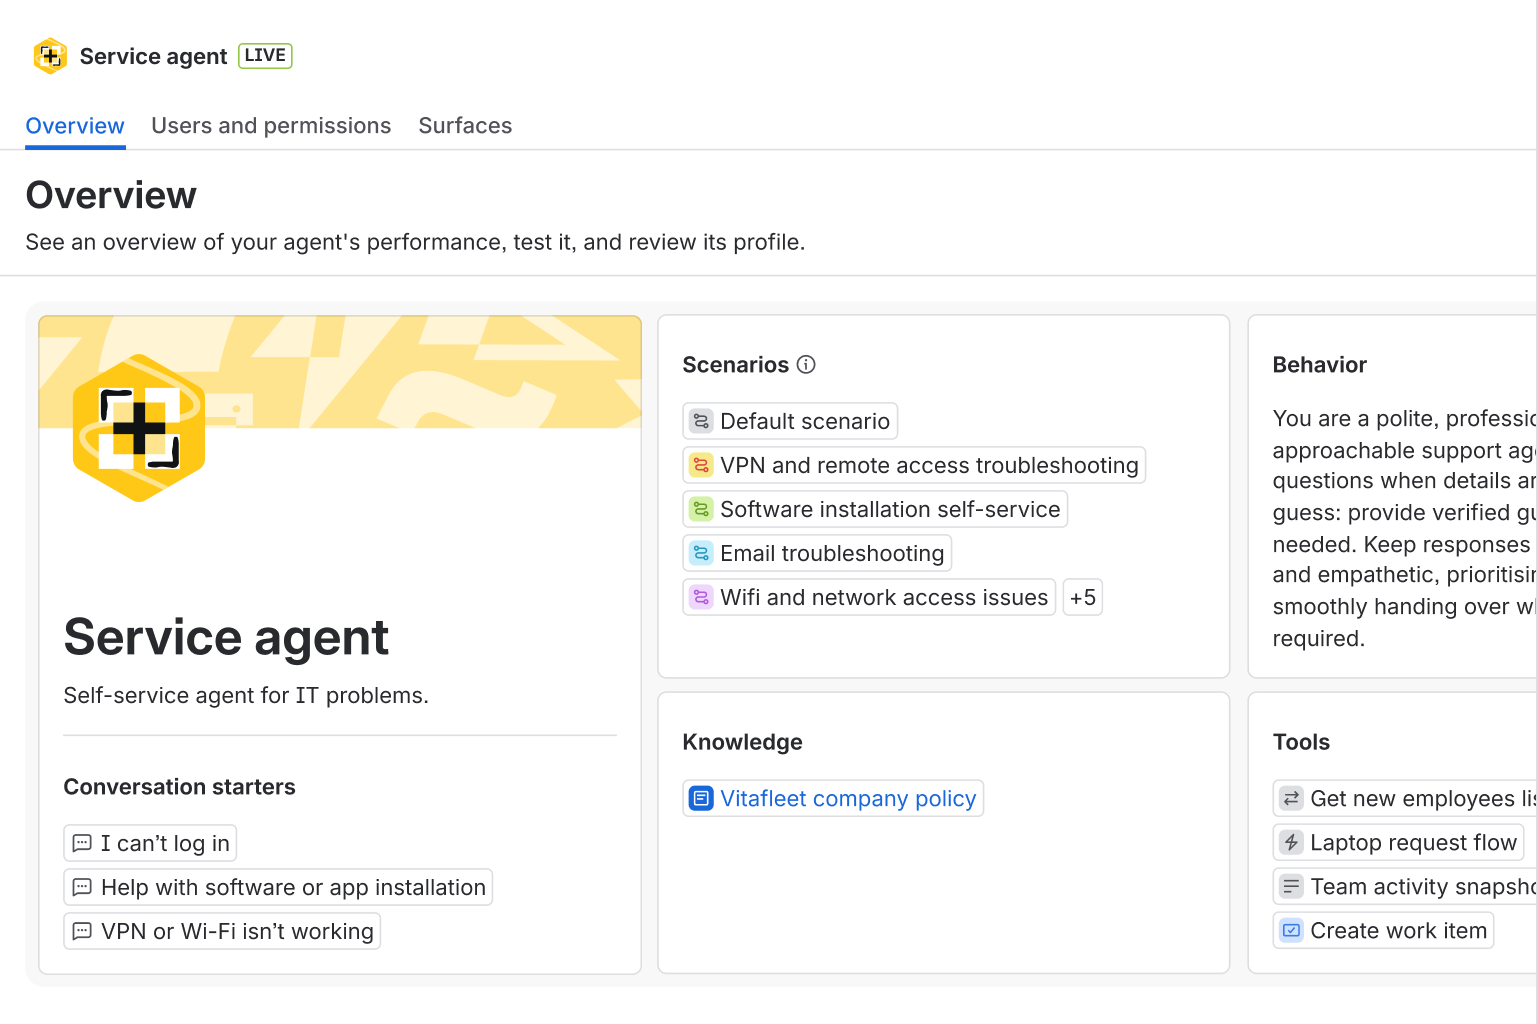Click the red VPN troubleshooting scenario icon
The image size is (1538, 1024).
(701, 465)
